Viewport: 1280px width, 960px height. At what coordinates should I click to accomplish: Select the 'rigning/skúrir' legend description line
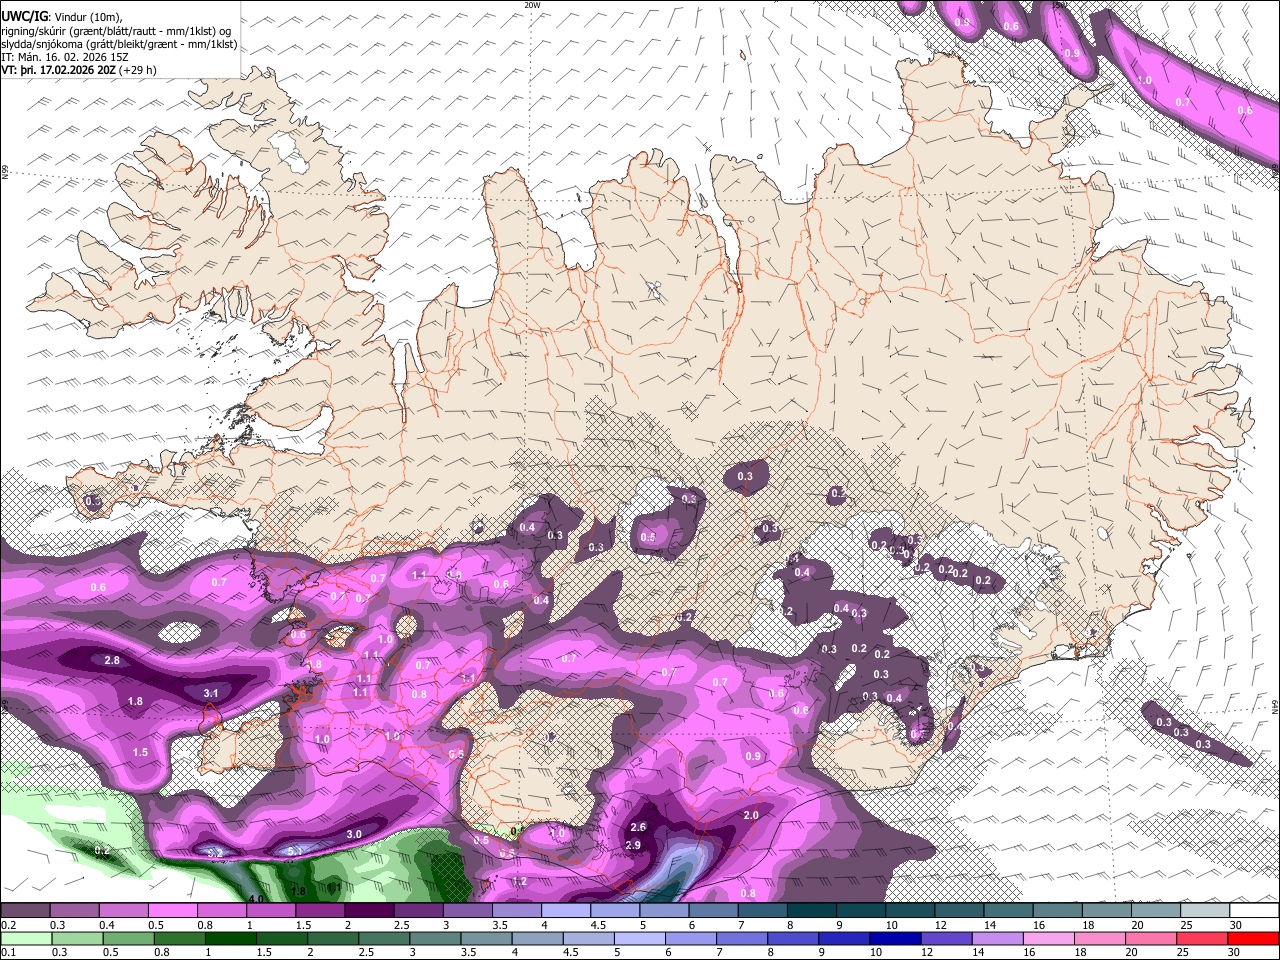click(x=118, y=30)
